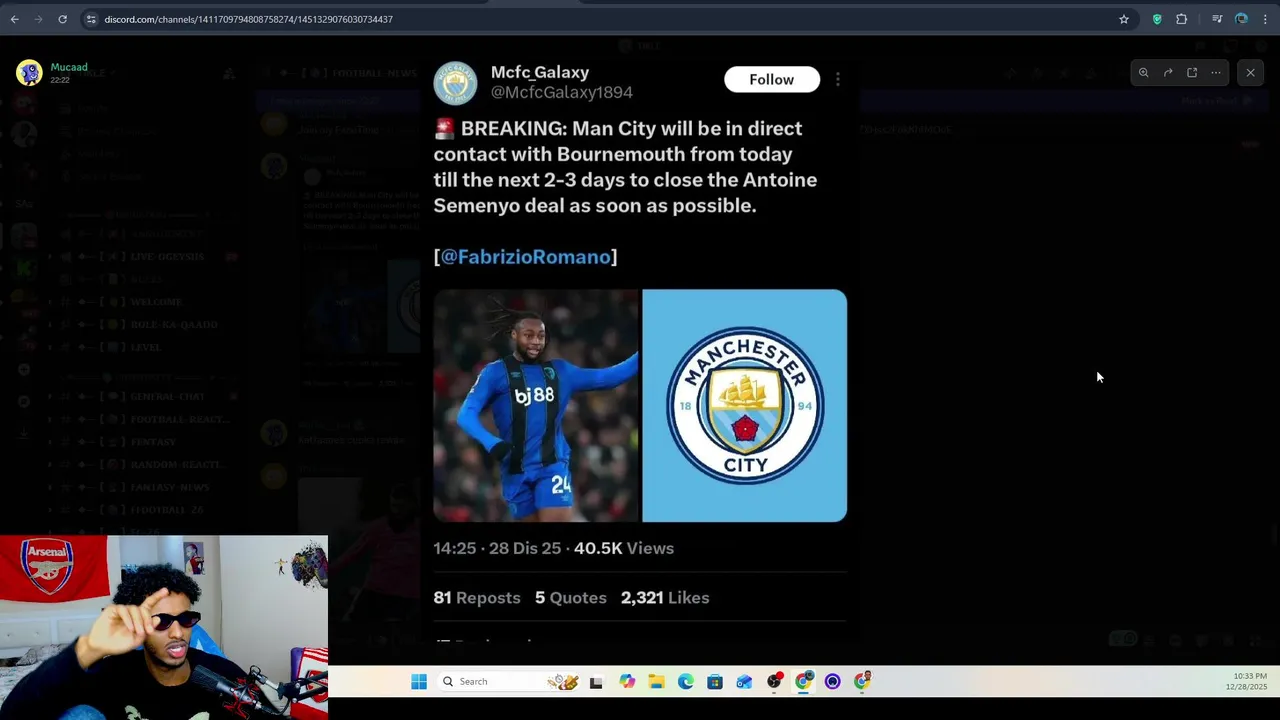Click the 14:25 · 28 Dis 25 timestamp
Image resolution: width=1280 pixels, height=720 pixels.
[x=499, y=548]
